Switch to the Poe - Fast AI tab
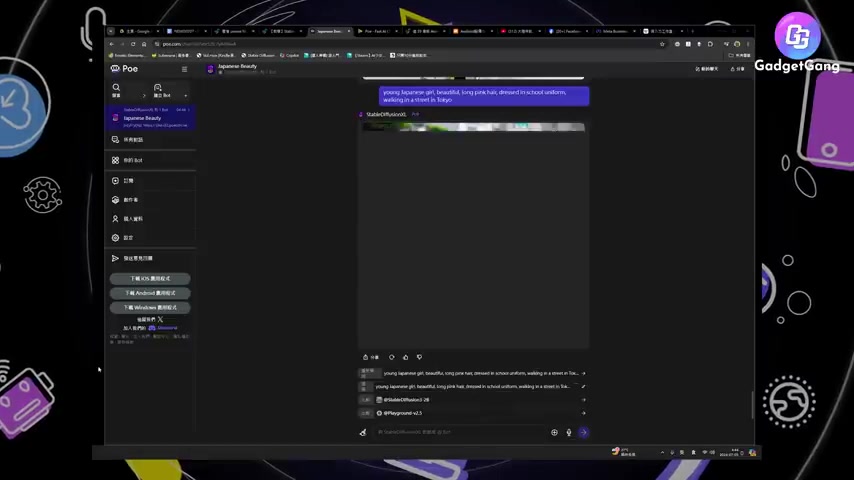The image size is (854, 480). coord(377,31)
